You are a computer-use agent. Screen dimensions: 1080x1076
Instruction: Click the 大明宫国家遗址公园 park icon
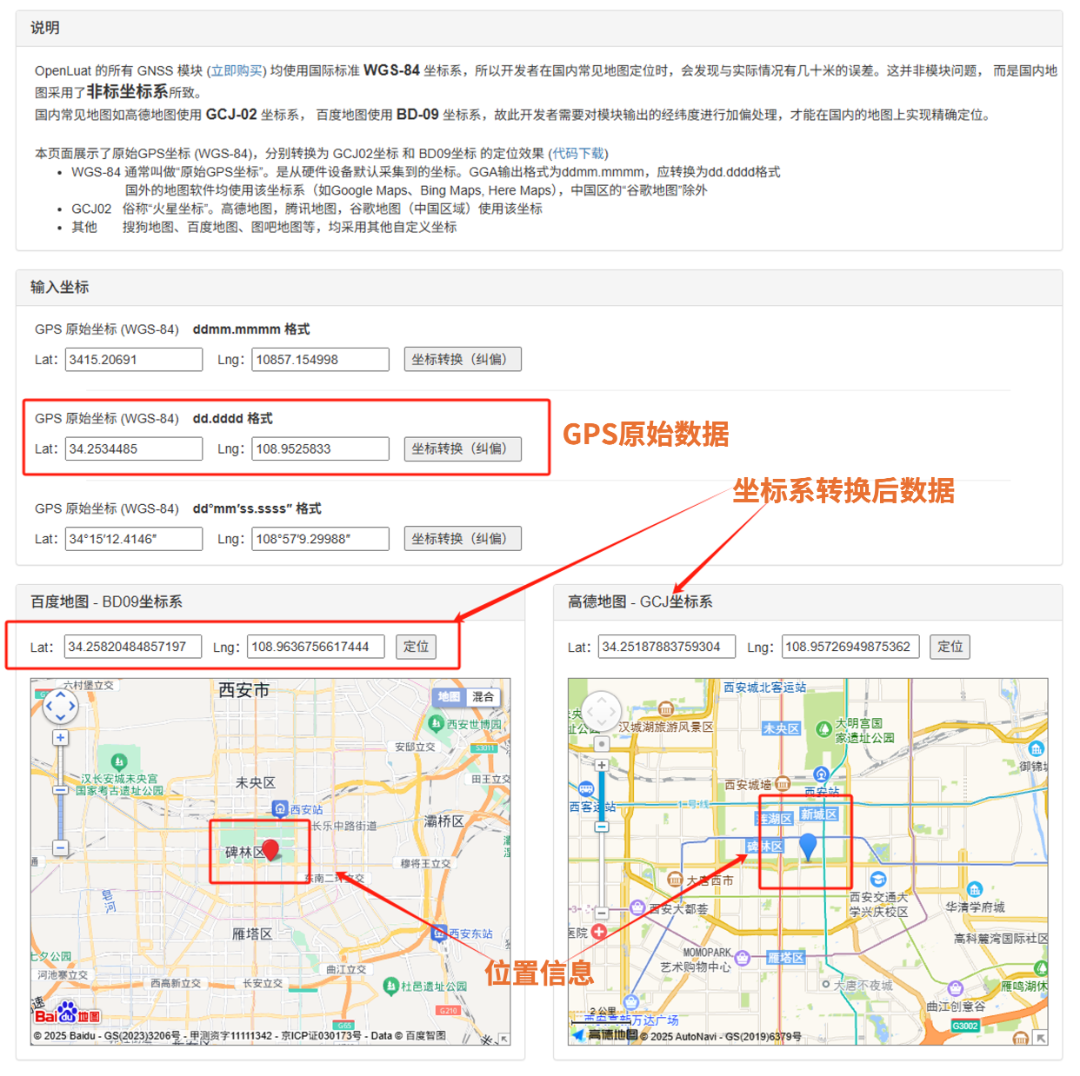pyautogui.click(x=823, y=729)
